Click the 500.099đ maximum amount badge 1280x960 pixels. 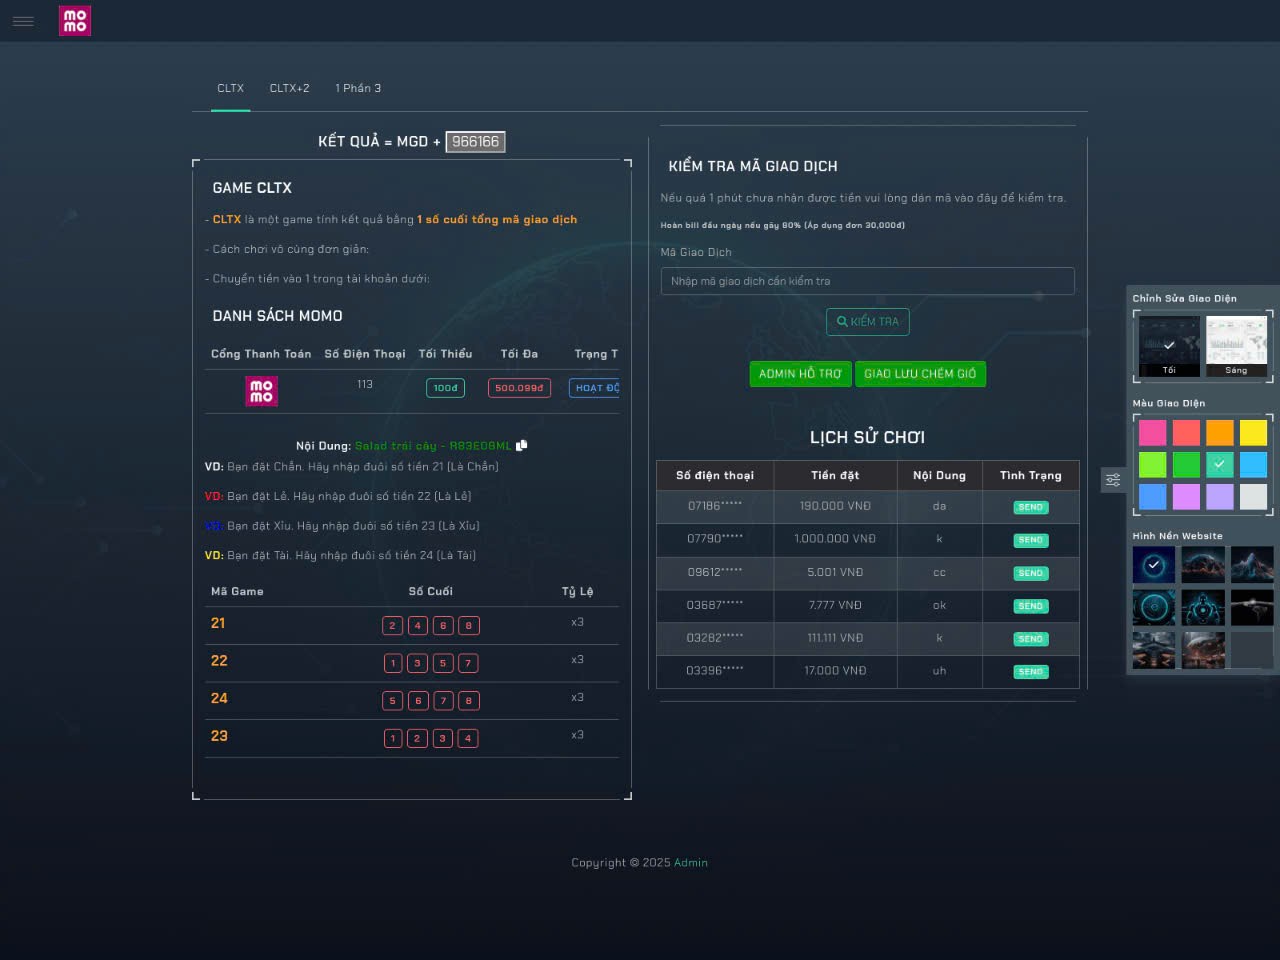[x=519, y=388]
